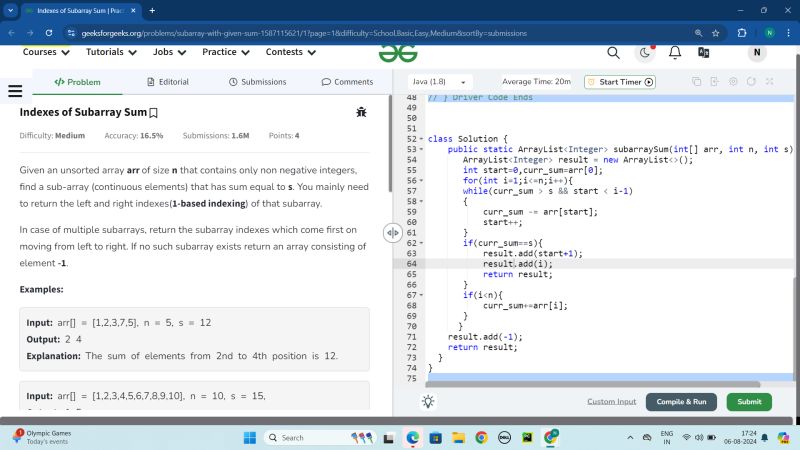Toggle dark mode moon icon
Image resolution: width=800 pixels, height=450 pixels.
click(x=645, y=53)
